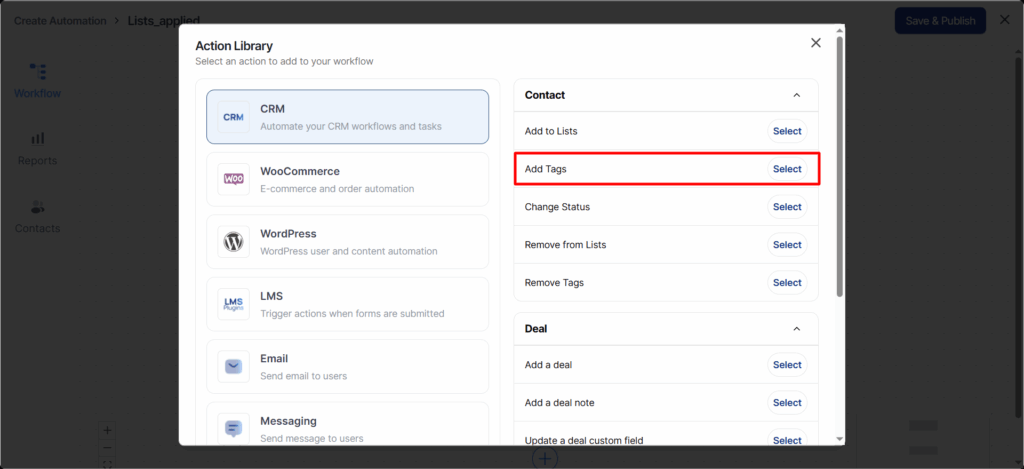This screenshot has height=469, width=1024.
Task: Close the Action Library dialog
Action: (x=815, y=43)
